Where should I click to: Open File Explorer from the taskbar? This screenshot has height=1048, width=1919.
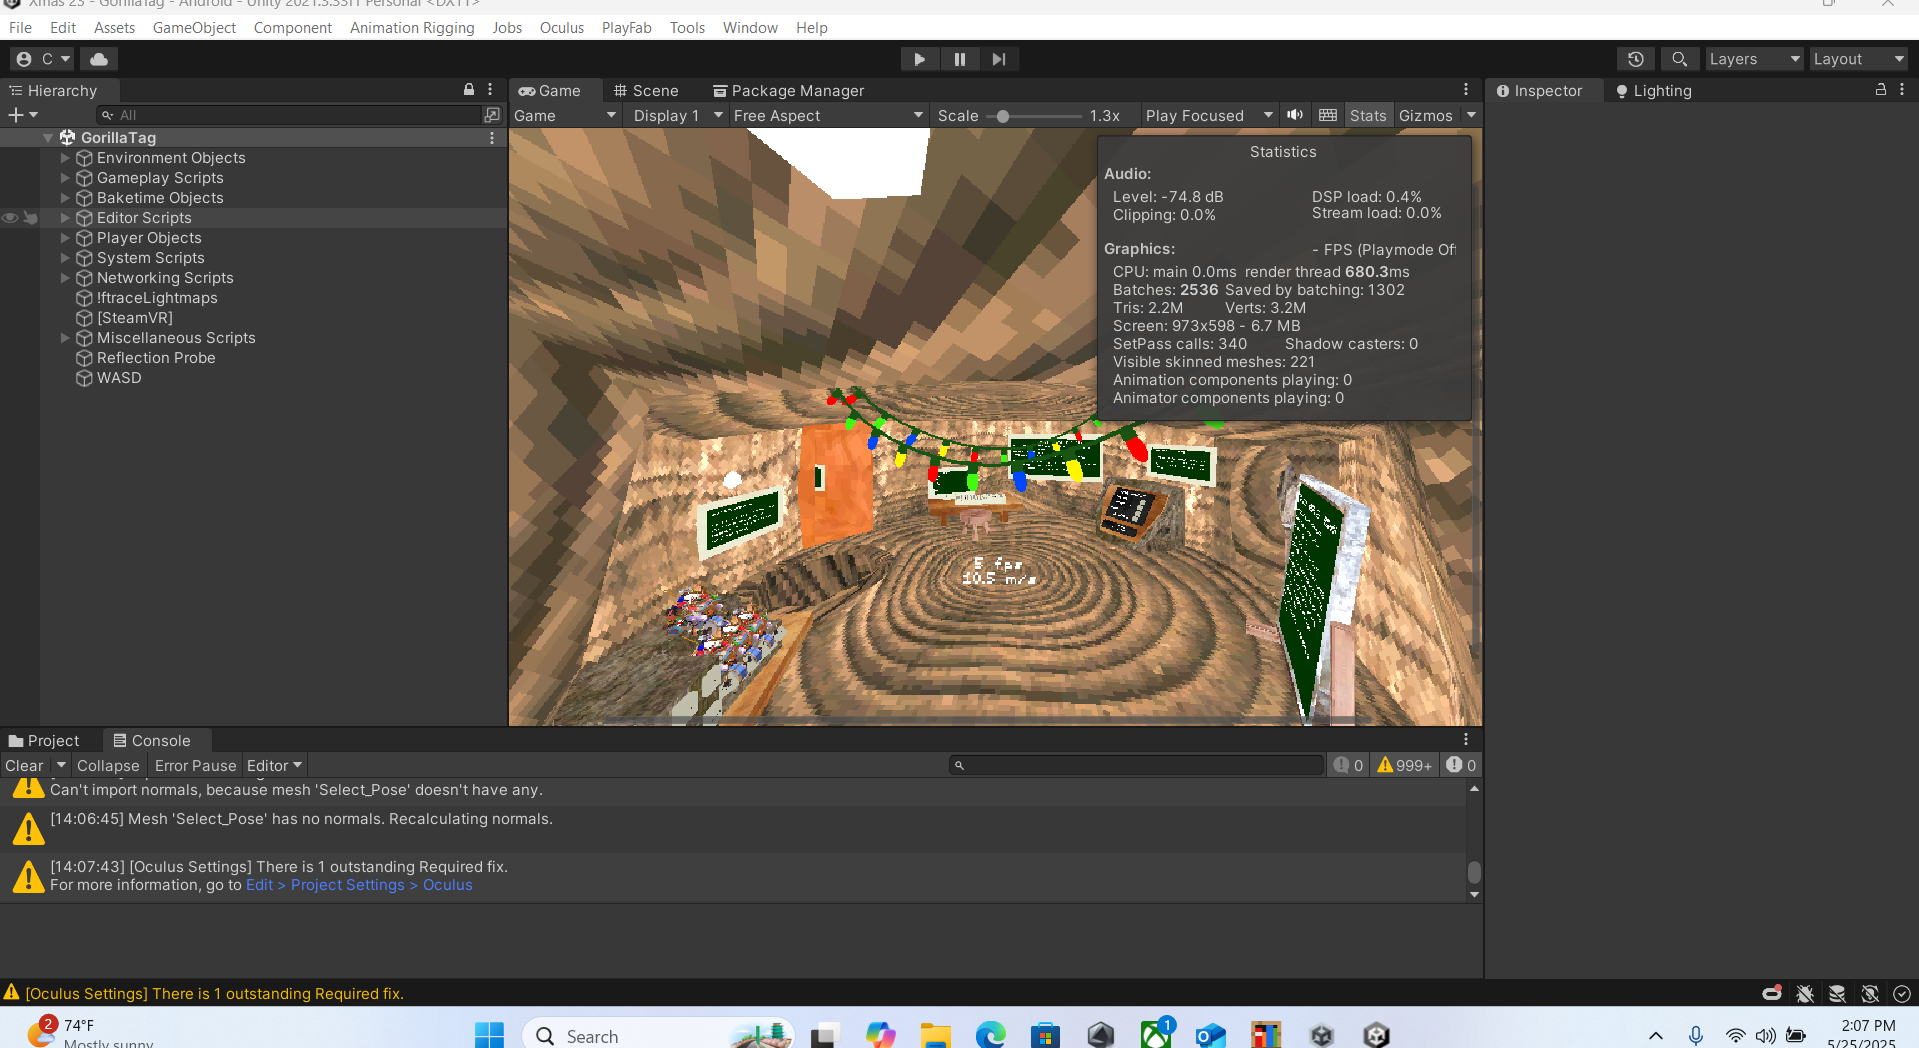coord(935,1035)
